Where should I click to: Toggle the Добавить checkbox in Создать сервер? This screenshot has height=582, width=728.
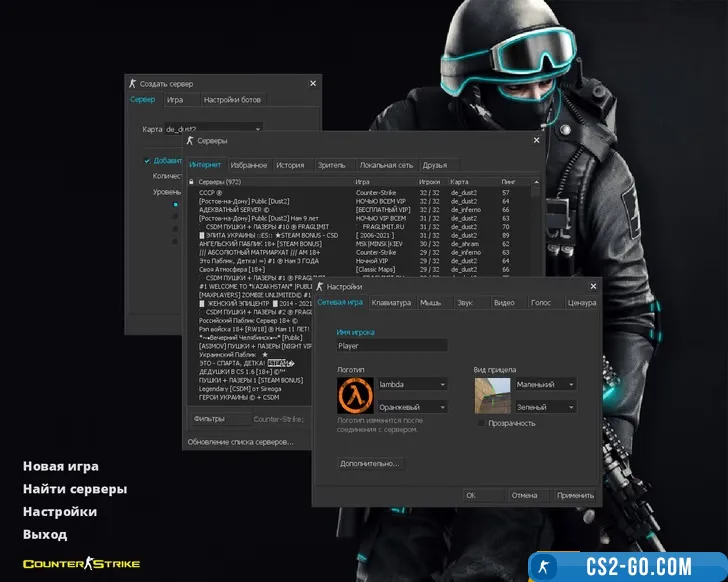147,160
